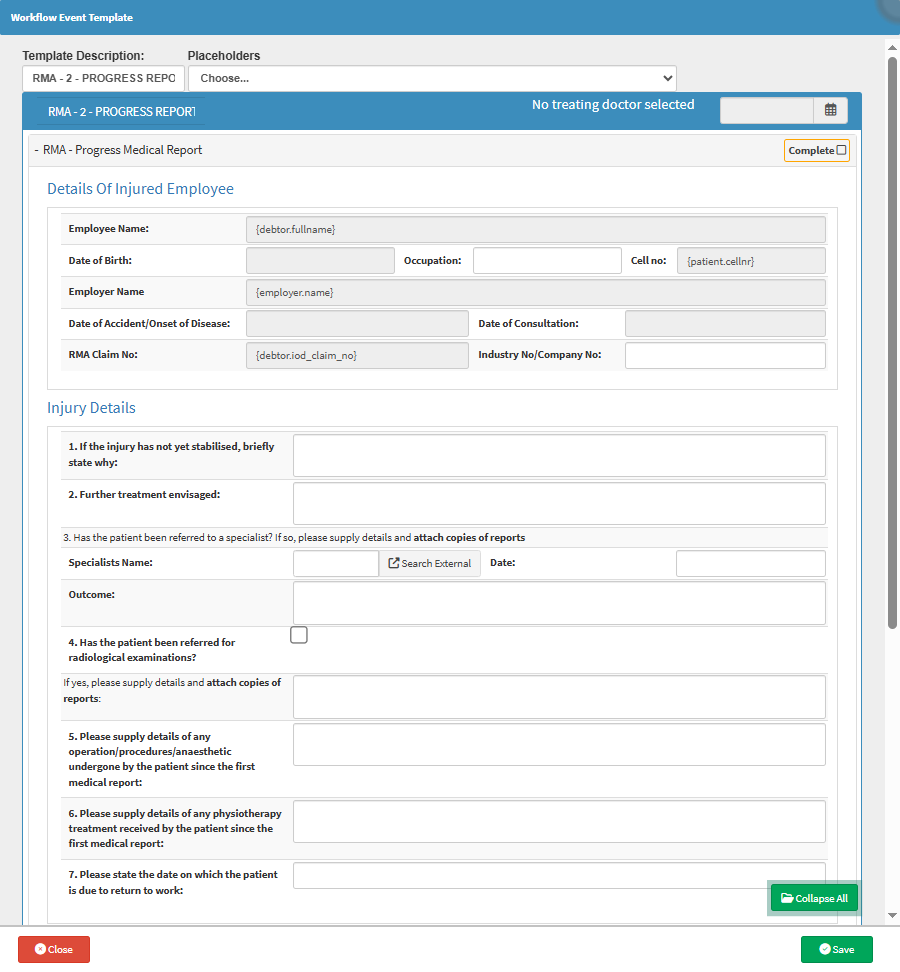Click the treating doctor date field
Image resolution: width=900 pixels, height=972 pixels.
pyautogui.click(x=767, y=110)
